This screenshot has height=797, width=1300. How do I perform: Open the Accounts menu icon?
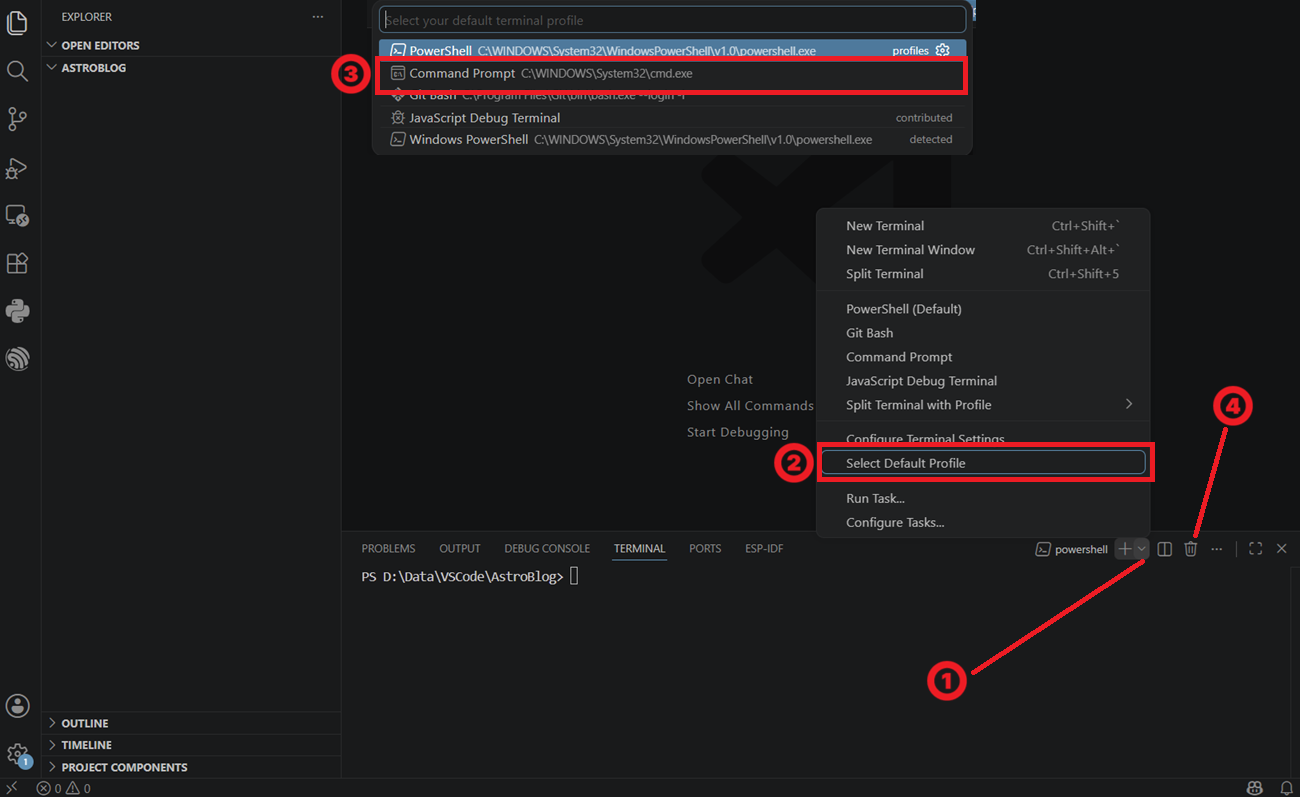coord(17,706)
